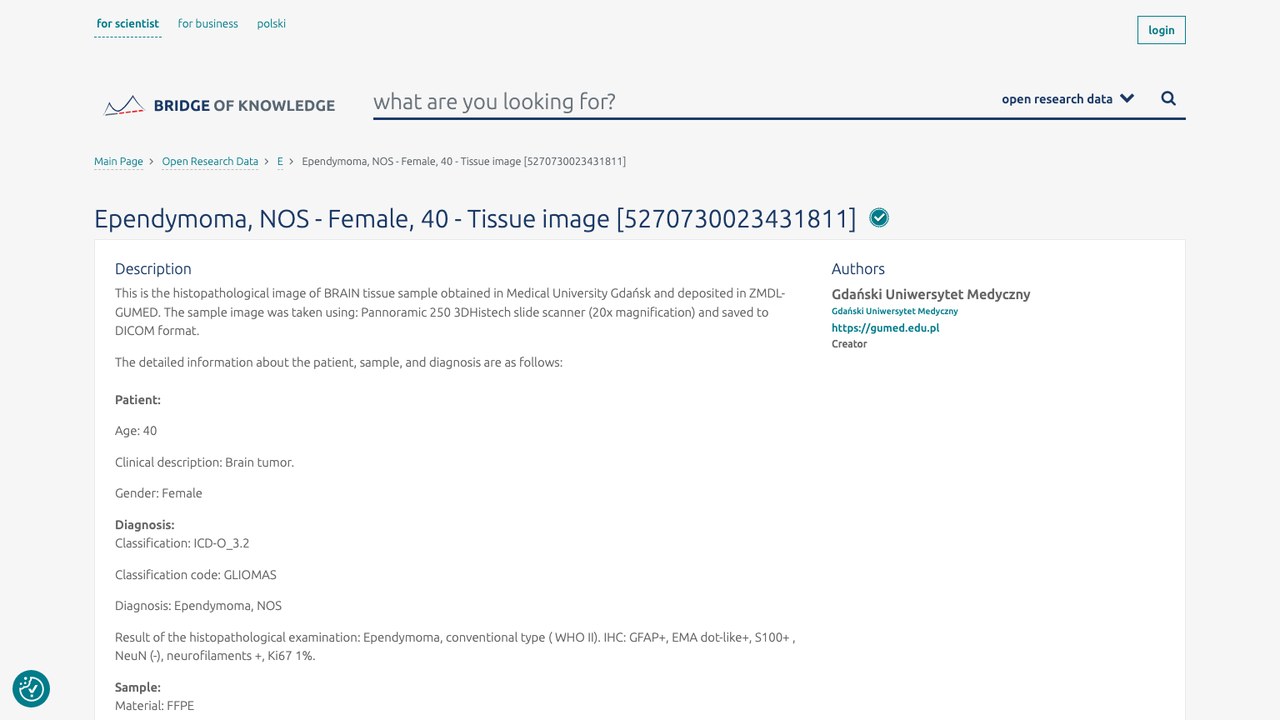1280x720 pixels.
Task: Click the 'Classification: ICD-O_3.2' text
Action: 182,544
